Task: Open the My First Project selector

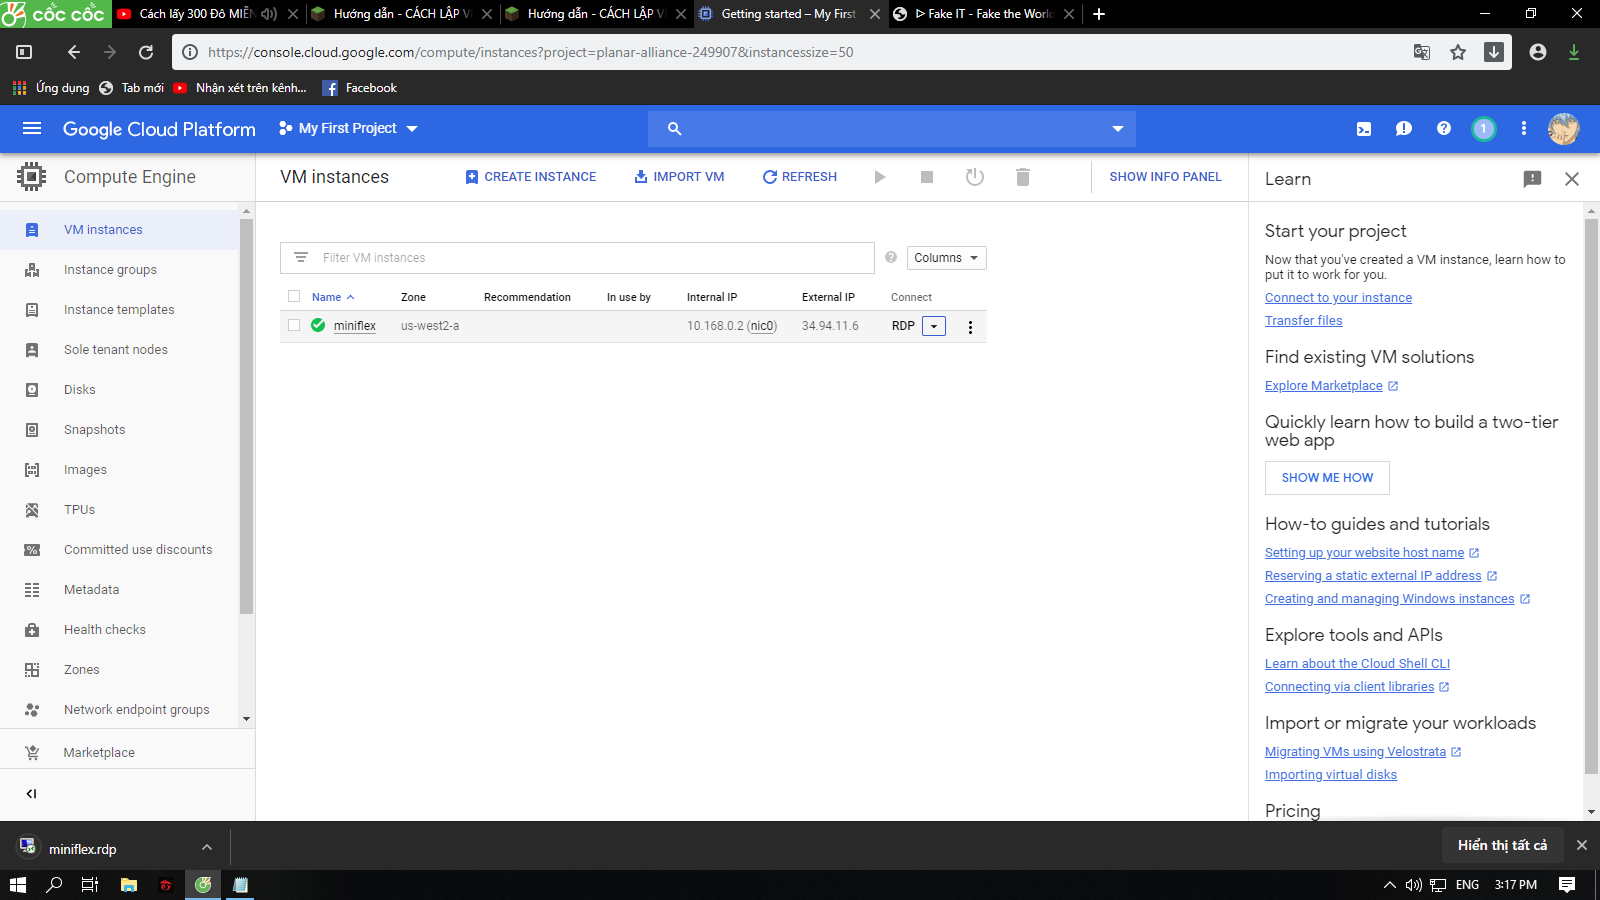Action: tap(348, 128)
